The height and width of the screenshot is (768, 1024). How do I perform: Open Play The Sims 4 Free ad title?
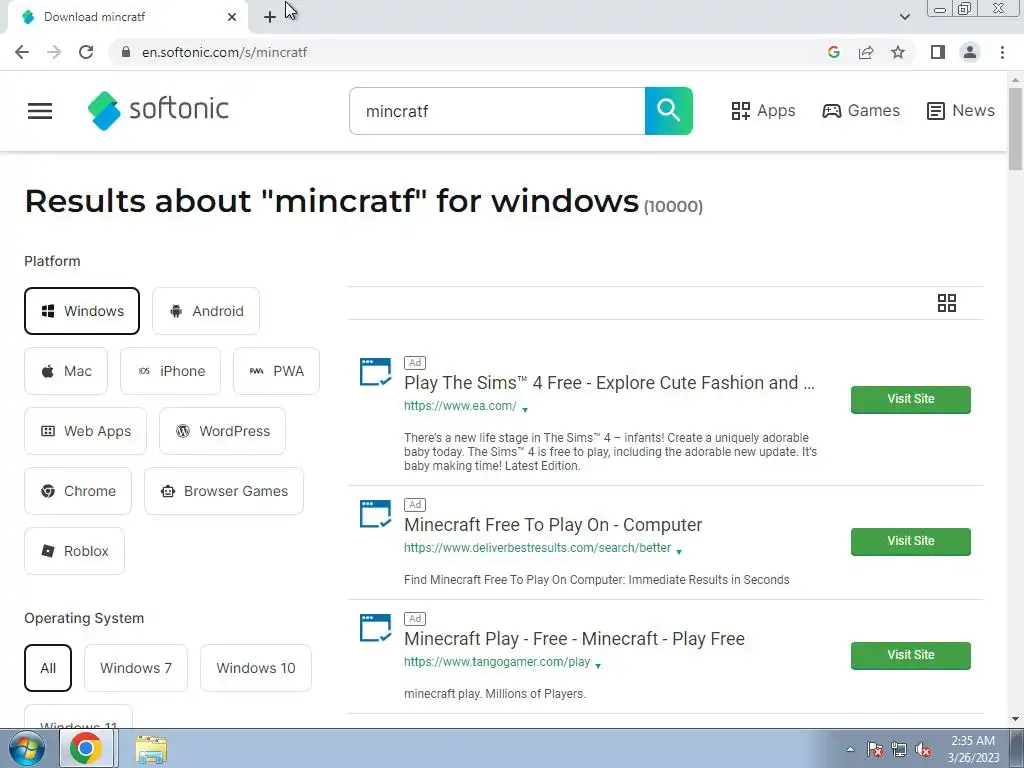[609, 383]
